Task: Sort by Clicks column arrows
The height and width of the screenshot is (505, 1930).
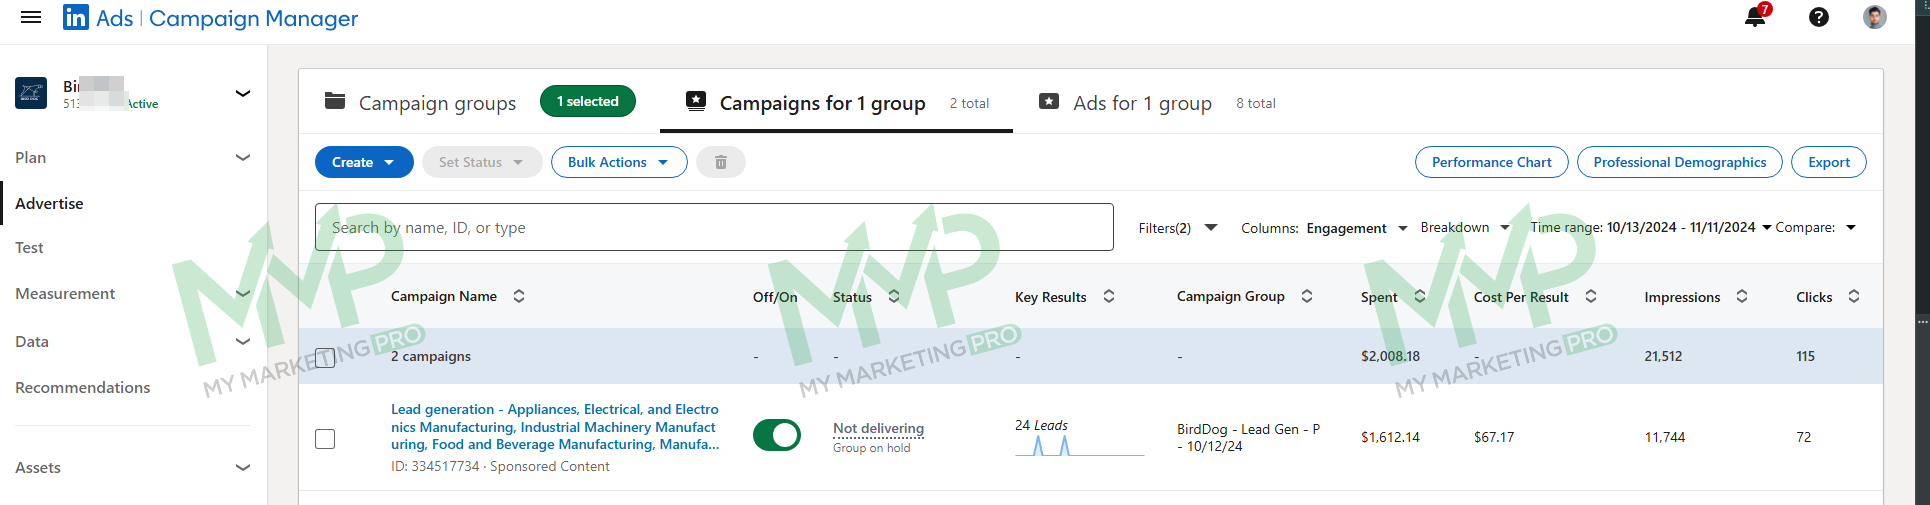Action: (1854, 296)
